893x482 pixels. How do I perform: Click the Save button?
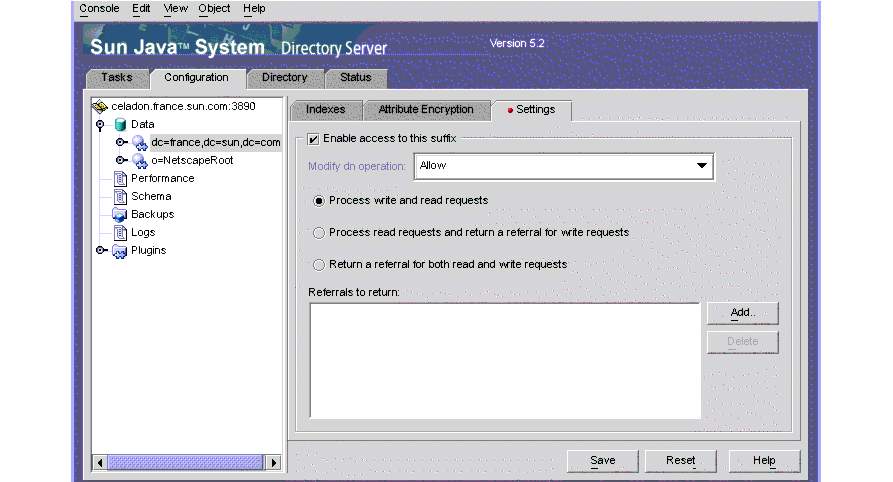(603, 461)
